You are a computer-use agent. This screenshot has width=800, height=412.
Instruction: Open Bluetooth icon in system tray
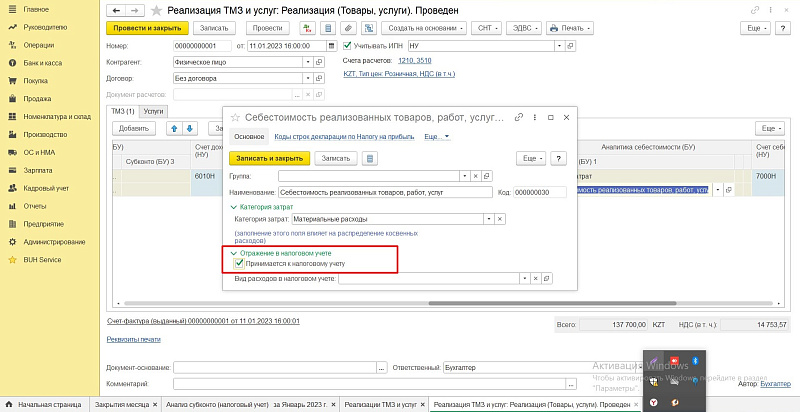pos(695,360)
